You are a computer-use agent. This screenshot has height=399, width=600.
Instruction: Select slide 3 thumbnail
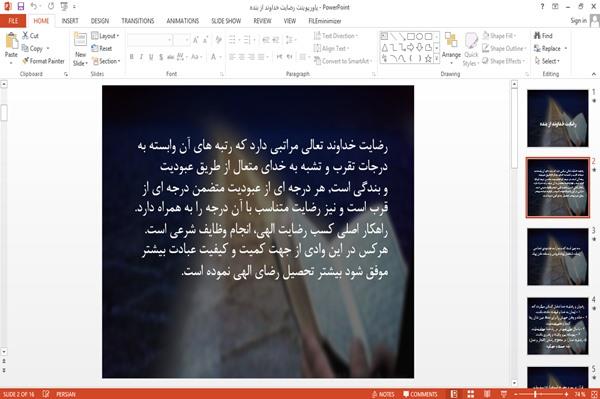(x=558, y=257)
